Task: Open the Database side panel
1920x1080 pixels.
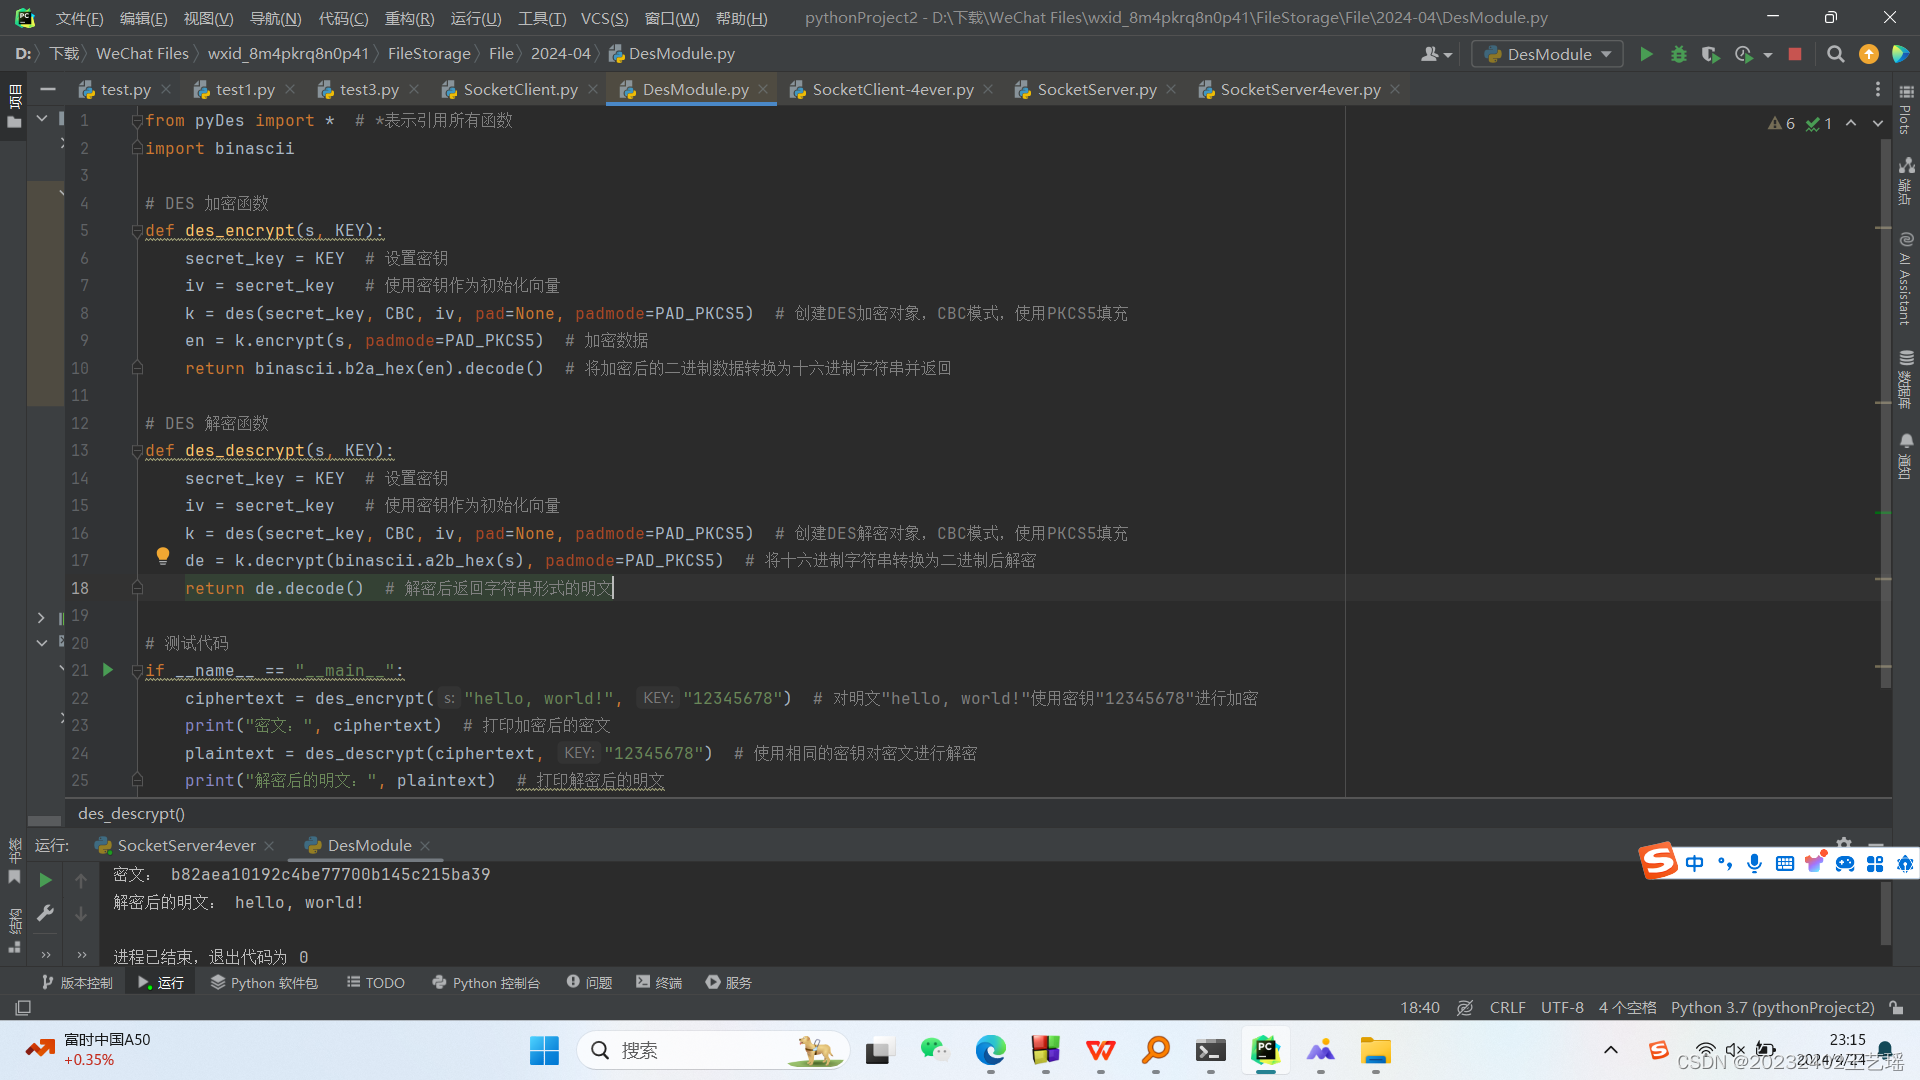Action: pos(1906,379)
